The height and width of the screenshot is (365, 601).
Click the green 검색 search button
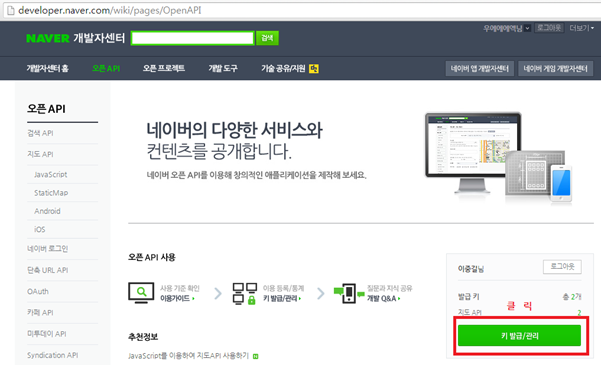(x=267, y=38)
